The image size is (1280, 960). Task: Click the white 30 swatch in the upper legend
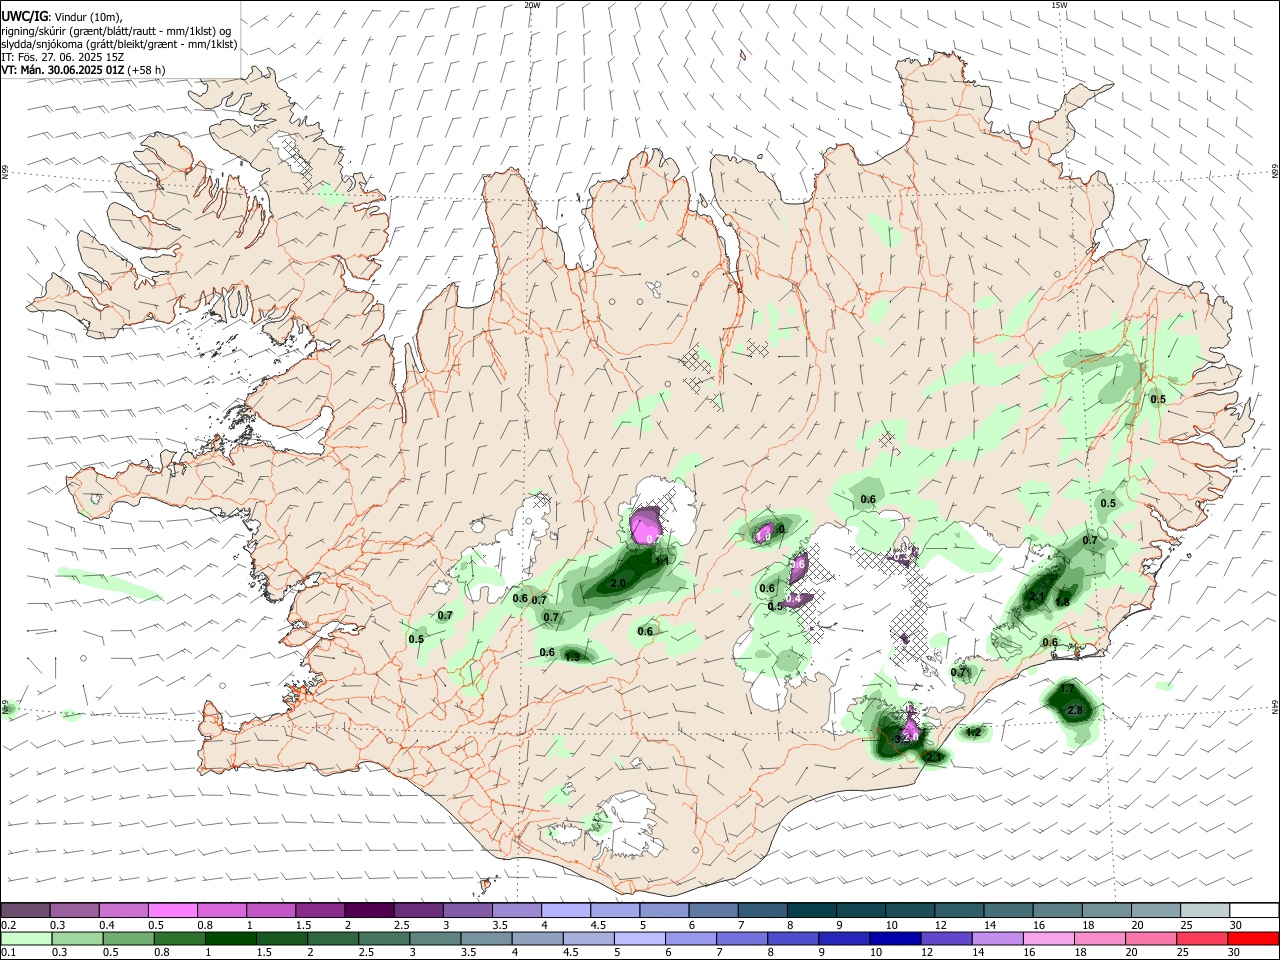tap(1254, 910)
